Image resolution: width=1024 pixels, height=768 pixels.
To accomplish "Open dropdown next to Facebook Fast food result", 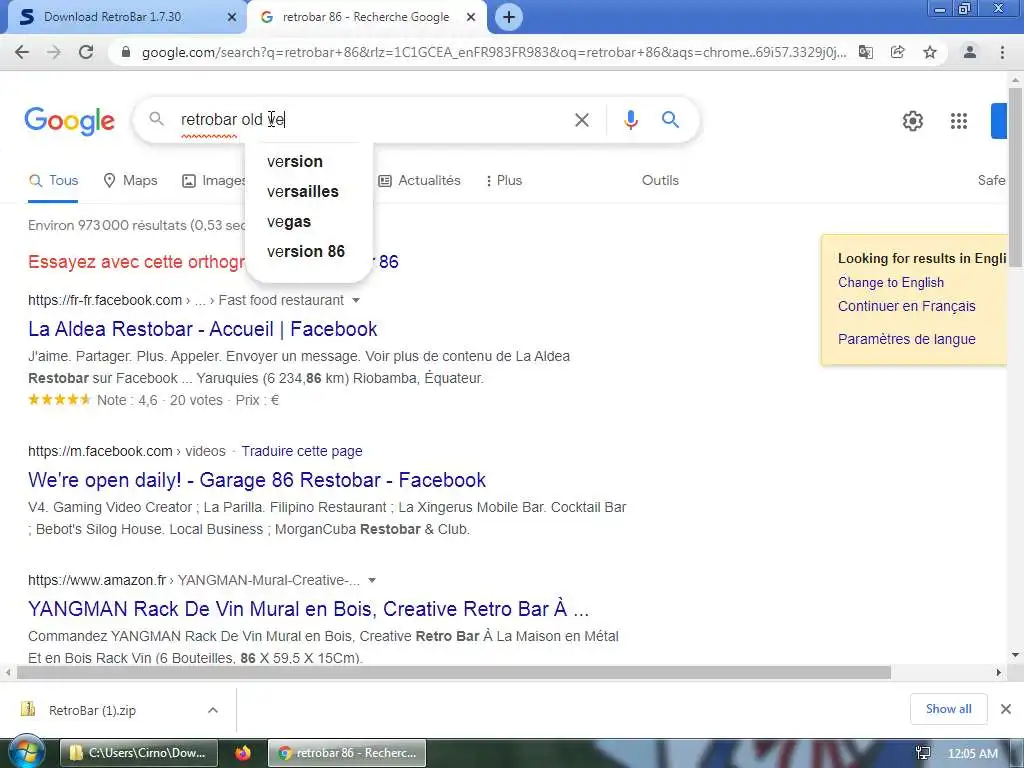I will point(356,300).
